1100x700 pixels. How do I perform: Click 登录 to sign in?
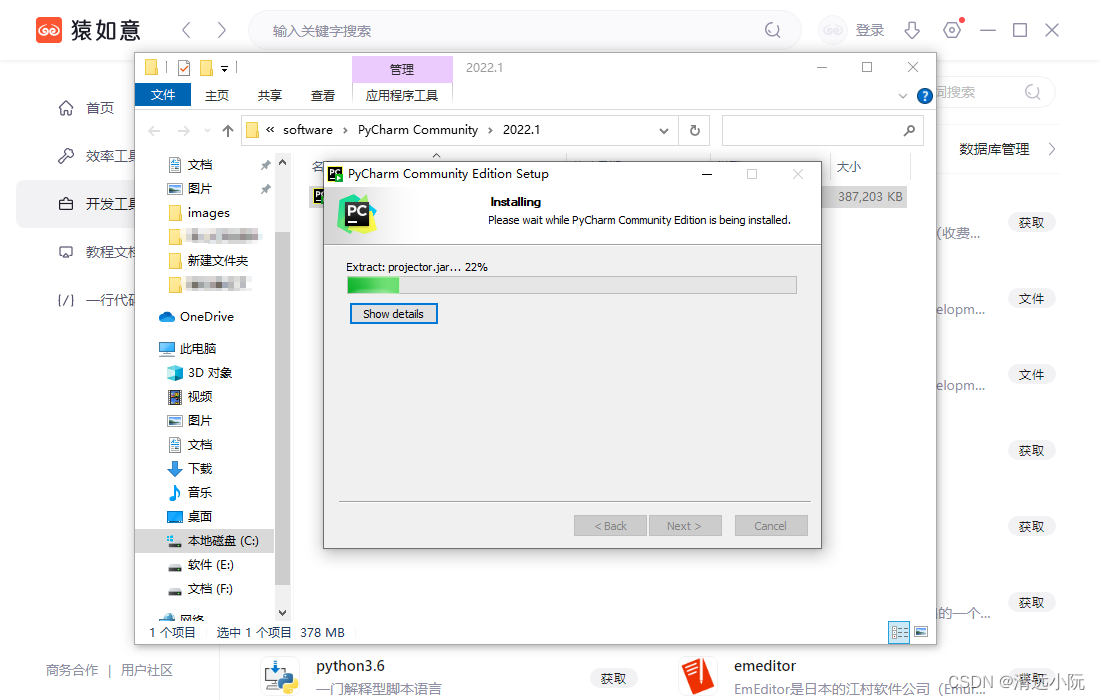[870, 30]
